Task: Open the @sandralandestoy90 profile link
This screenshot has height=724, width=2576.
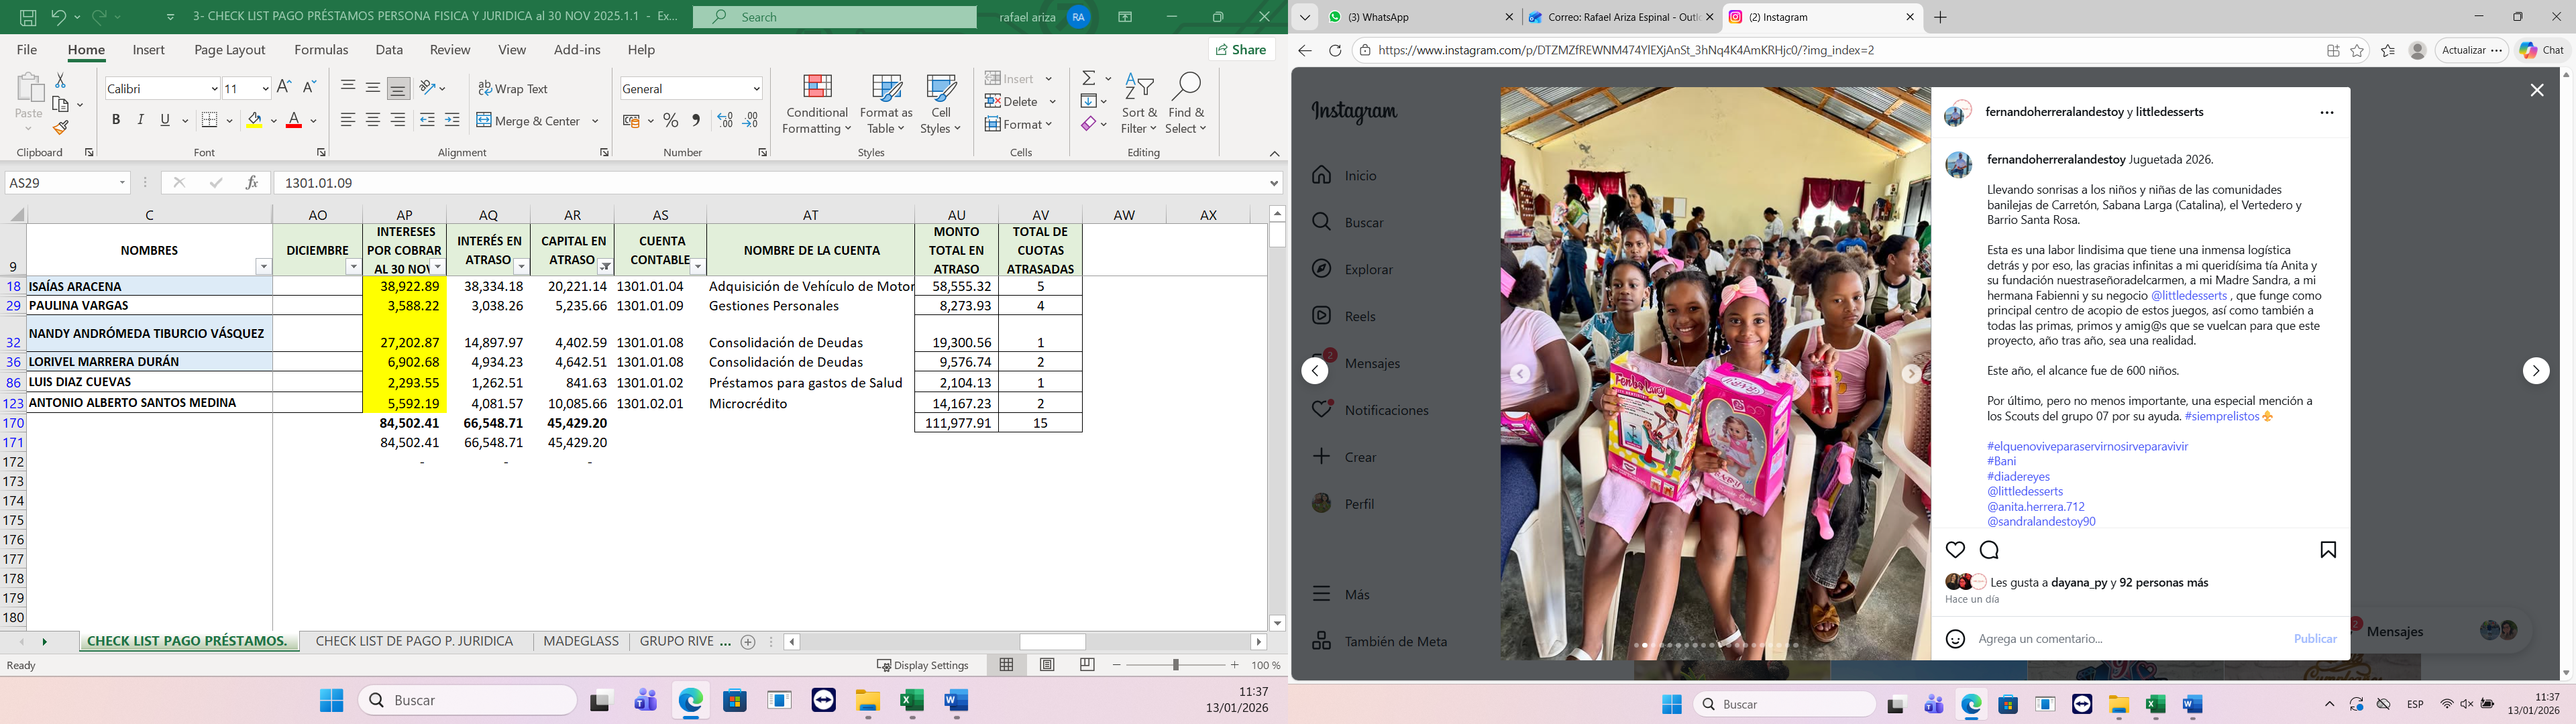Action: pyautogui.click(x=2041, y=522)
